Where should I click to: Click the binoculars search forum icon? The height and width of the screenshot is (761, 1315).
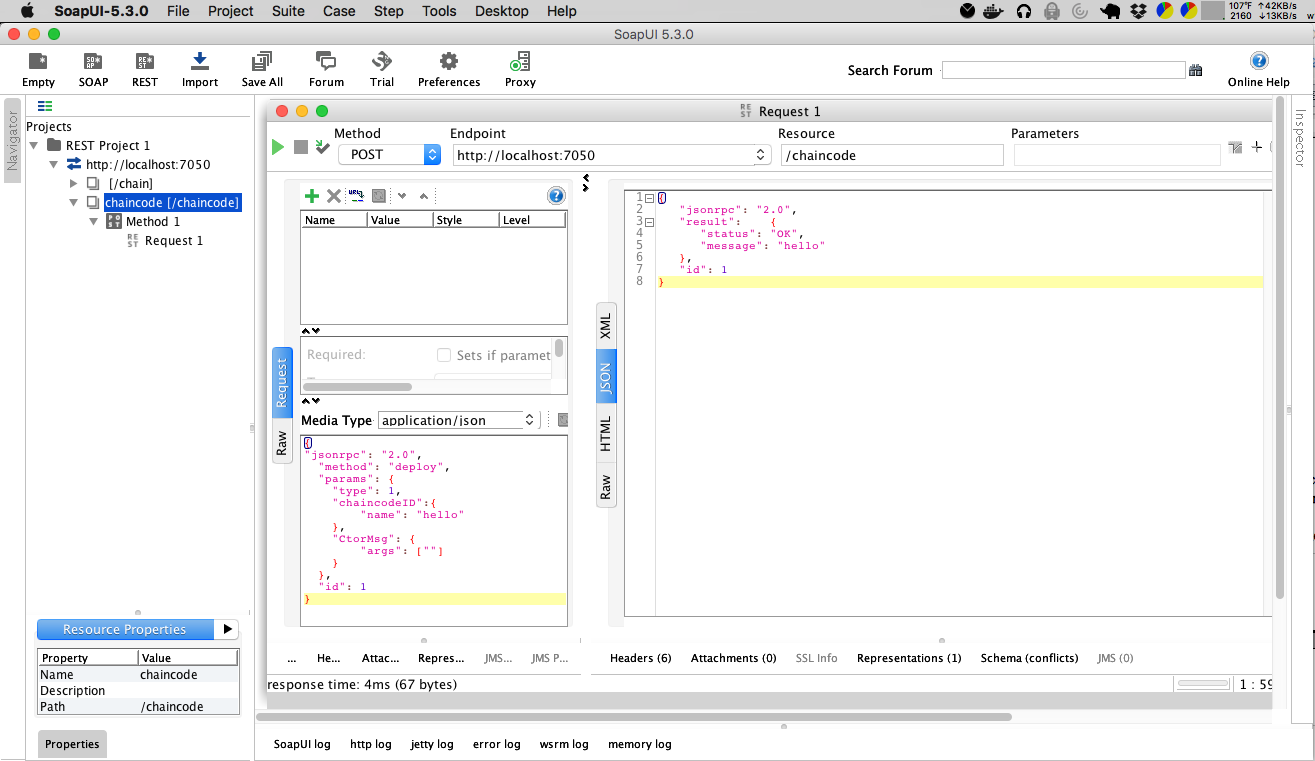[1195, 70]
